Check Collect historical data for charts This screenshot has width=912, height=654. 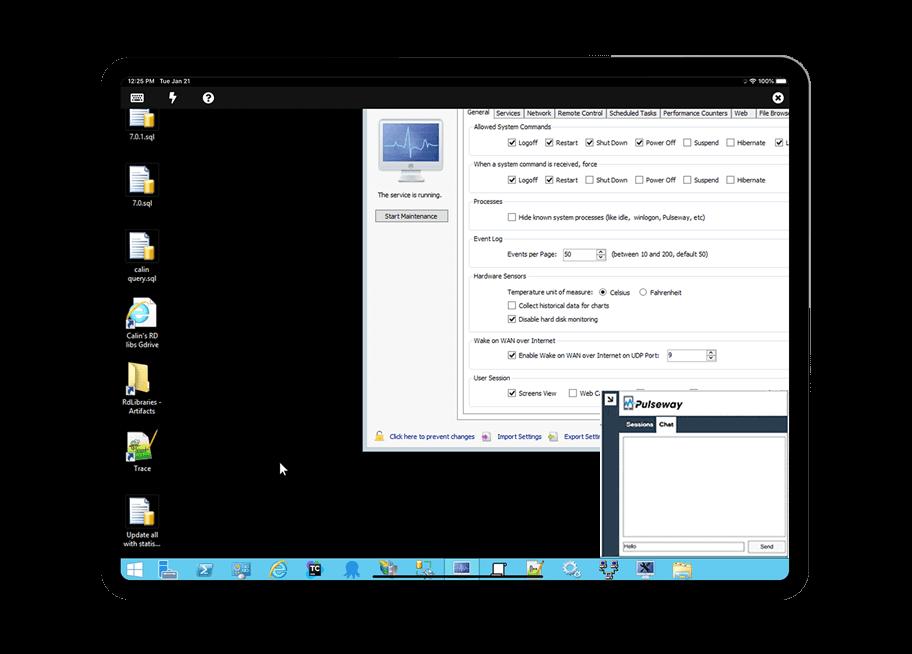pyautogui.click(x=512, y=305)
